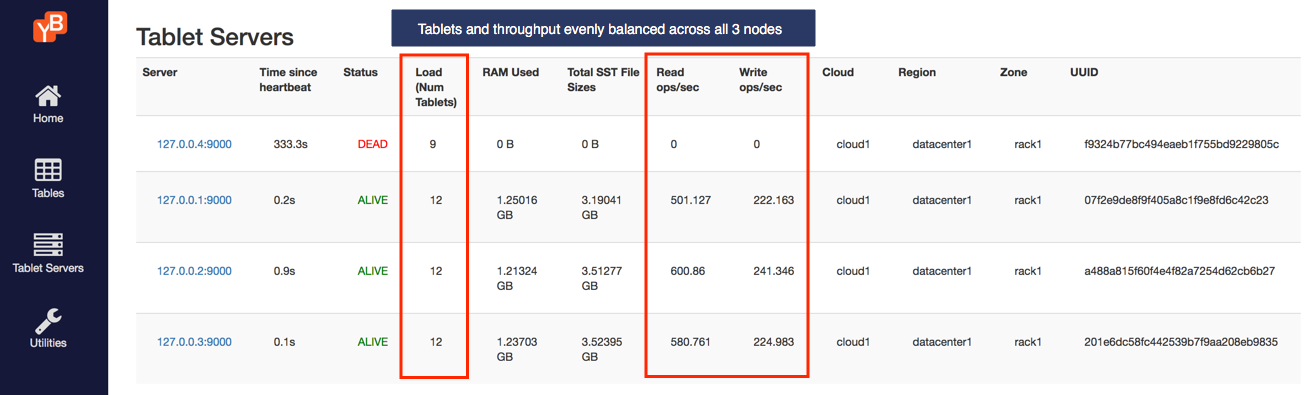Open the Utilities wrench icon
Screen dimensions: 1312x395
point(48,321)
